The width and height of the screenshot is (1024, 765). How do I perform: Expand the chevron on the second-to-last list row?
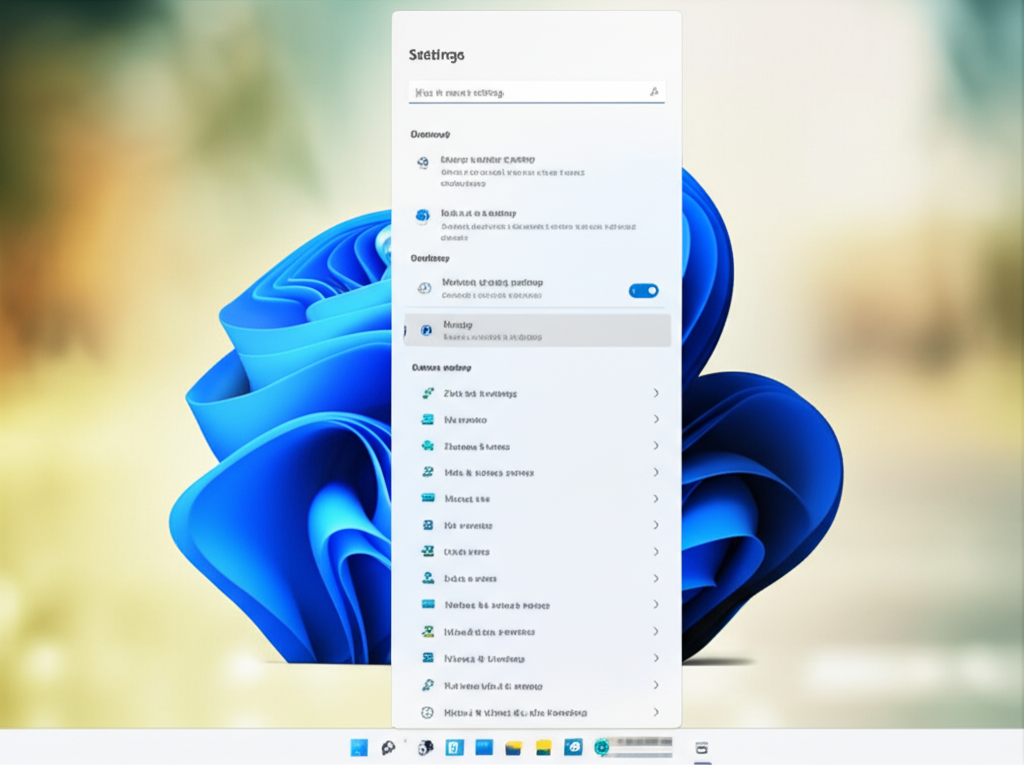656,685
